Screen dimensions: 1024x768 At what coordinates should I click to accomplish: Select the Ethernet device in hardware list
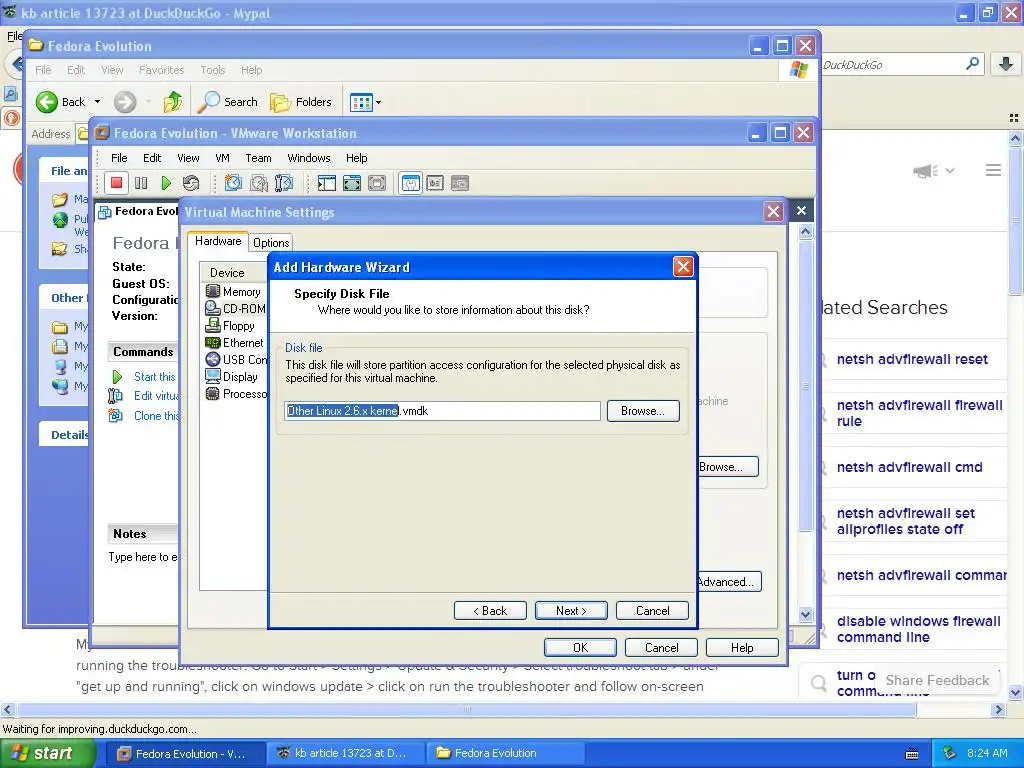click(235, 342)
